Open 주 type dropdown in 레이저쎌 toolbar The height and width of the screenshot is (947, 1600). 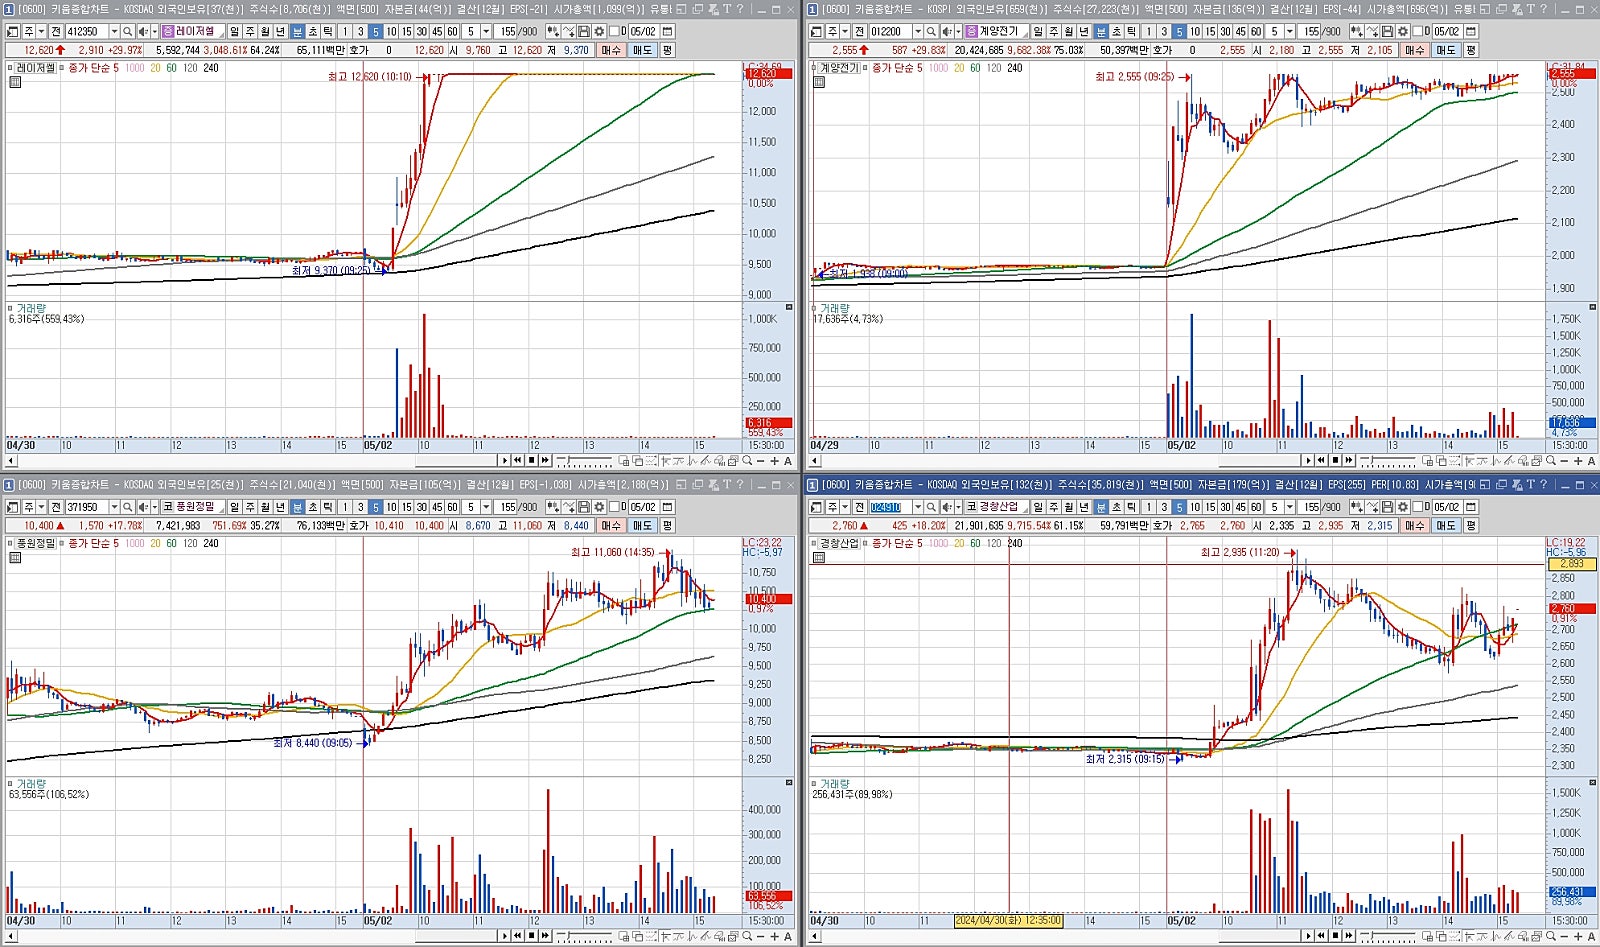41,31
